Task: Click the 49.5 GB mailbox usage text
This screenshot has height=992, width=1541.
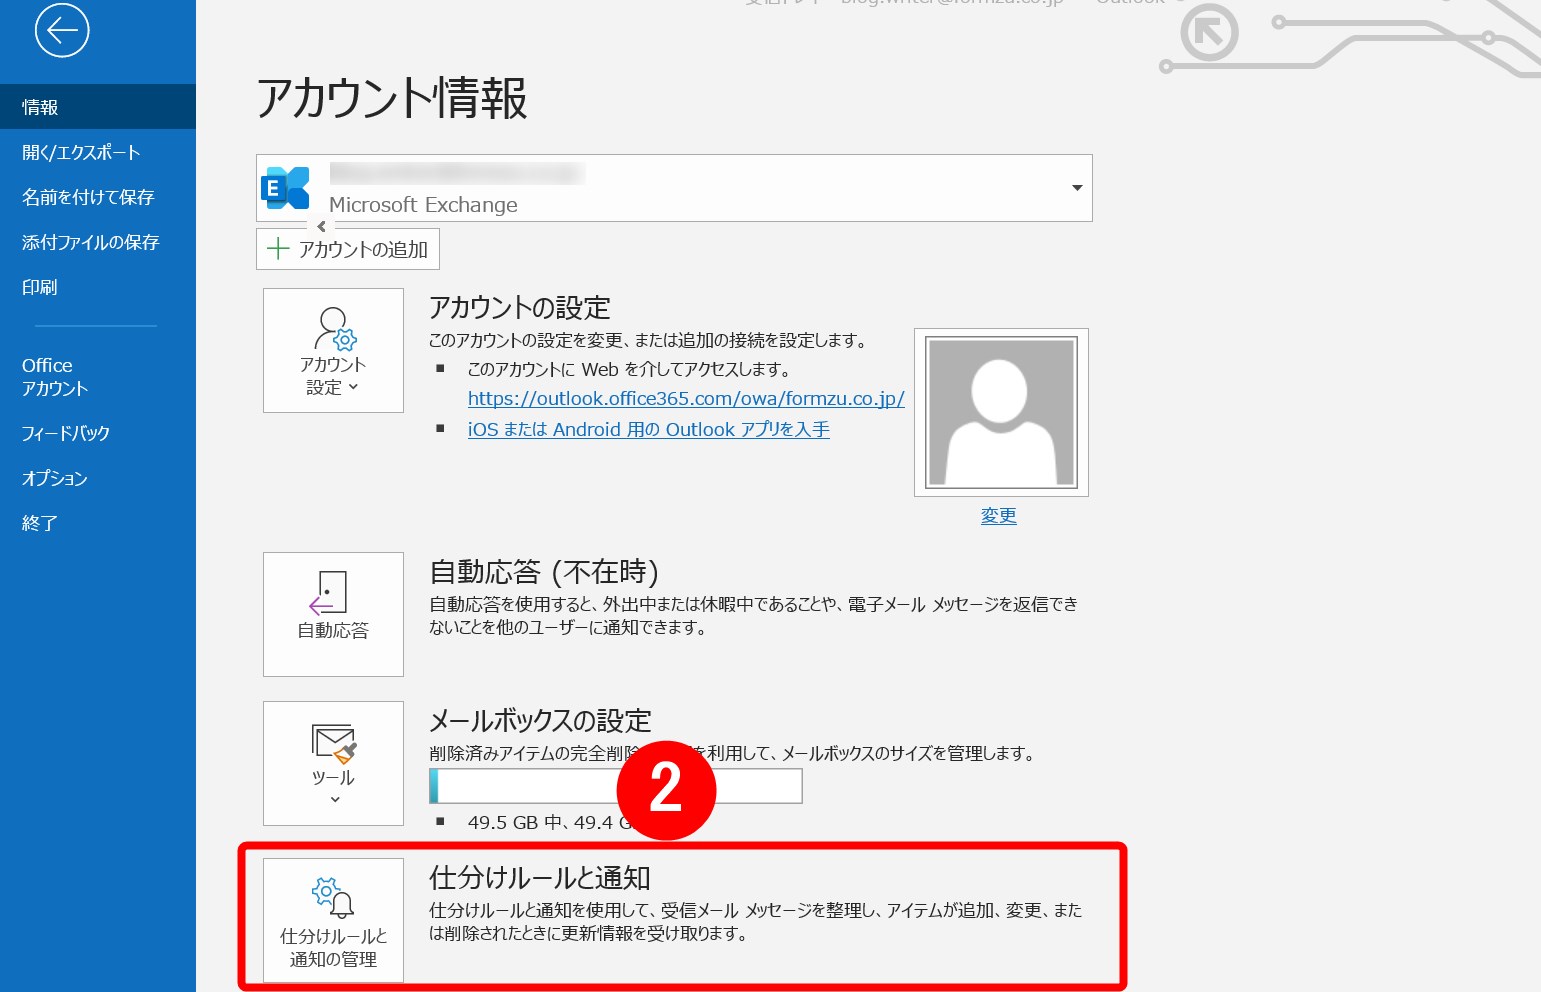Action: (x=550, y=822)
